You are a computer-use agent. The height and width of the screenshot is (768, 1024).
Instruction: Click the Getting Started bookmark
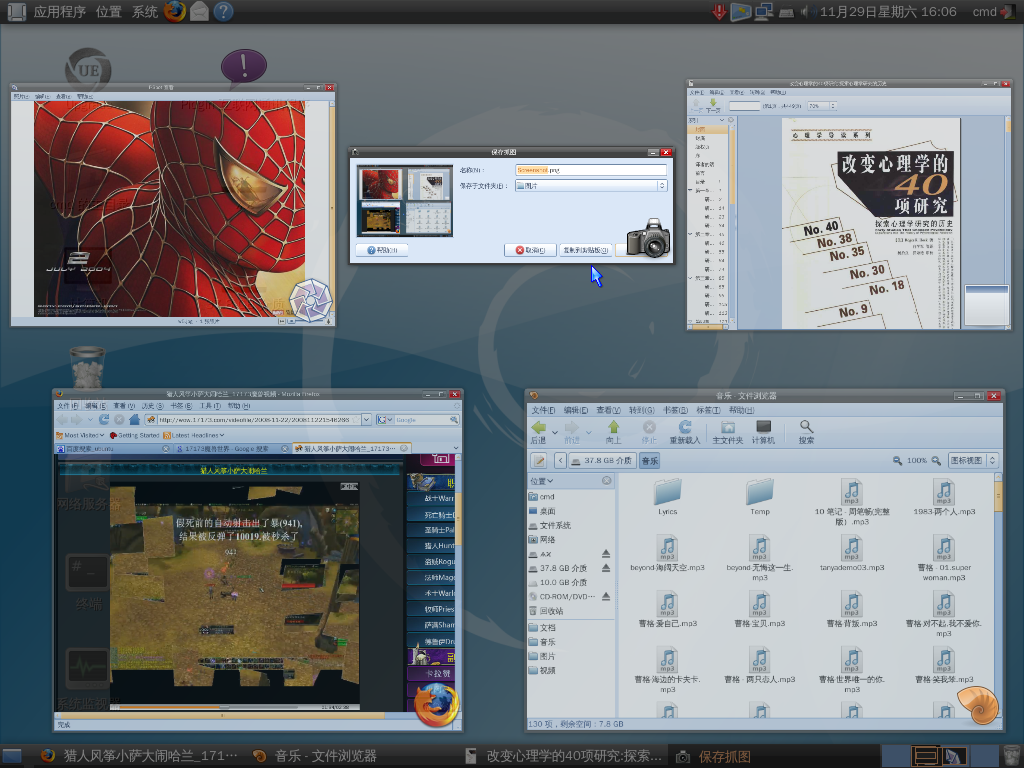pyautogui.click(x=134, y=435)
